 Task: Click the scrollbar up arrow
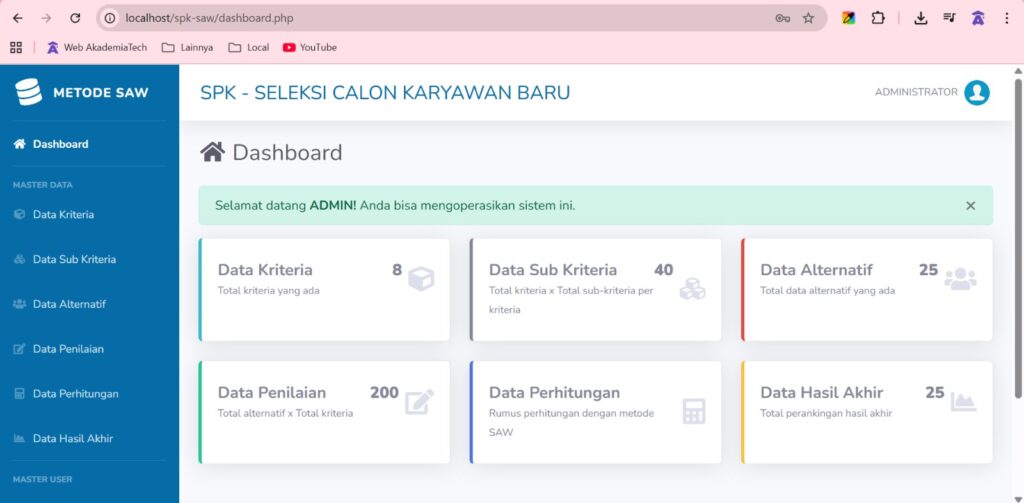pyautogui.click(x=1018, y=71)
